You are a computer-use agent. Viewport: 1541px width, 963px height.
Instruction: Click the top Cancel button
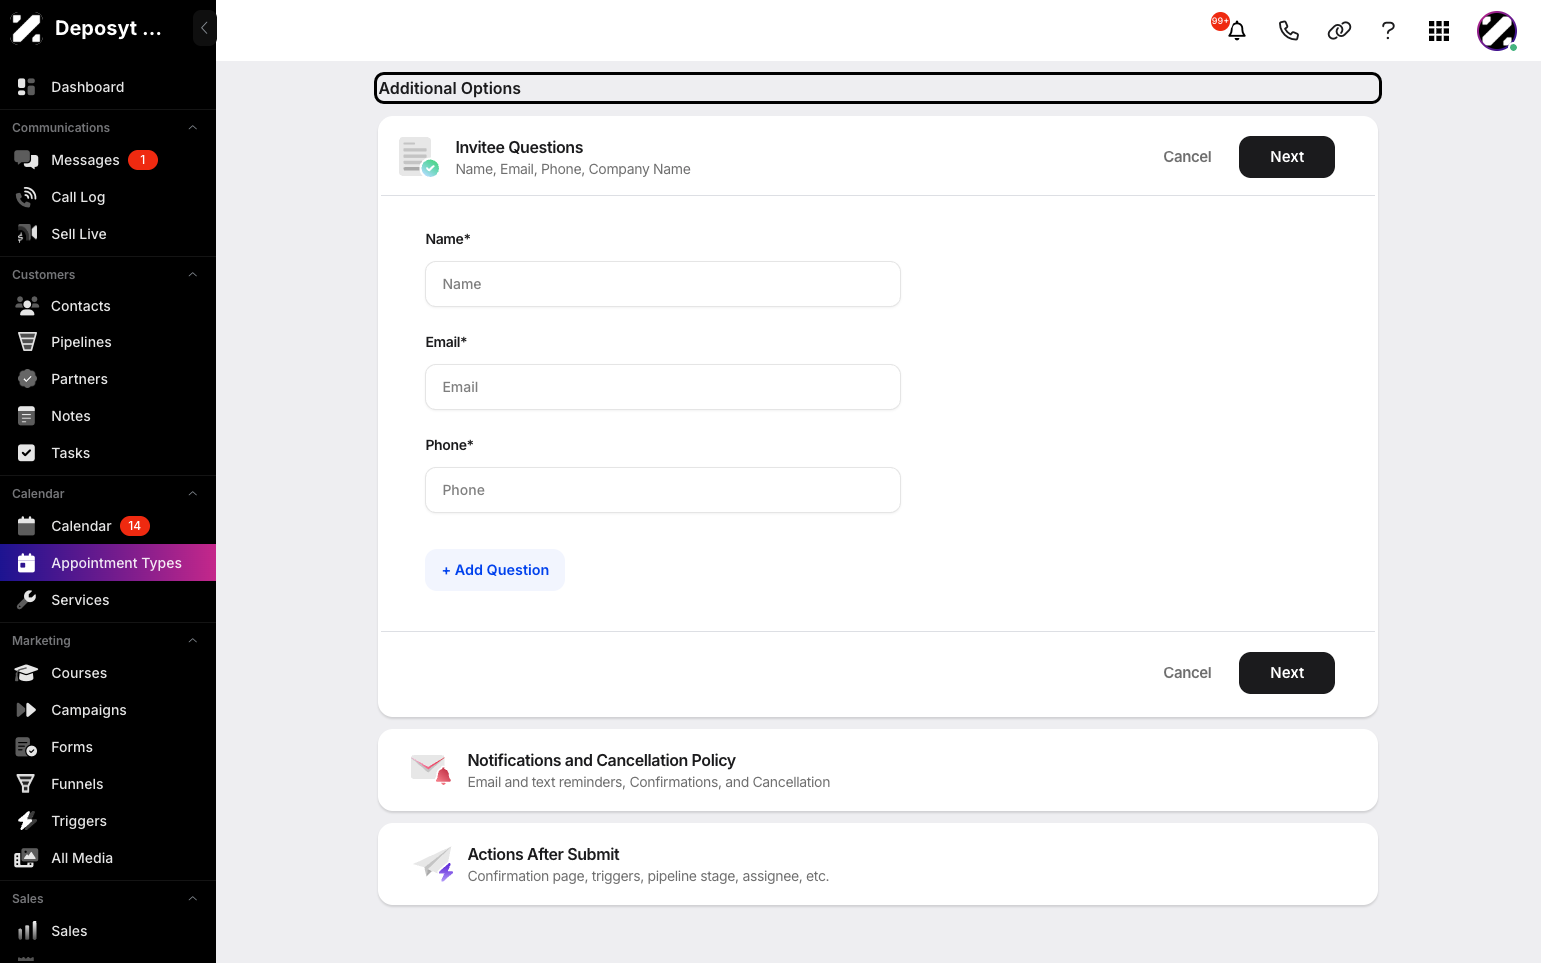point(1187,157)
